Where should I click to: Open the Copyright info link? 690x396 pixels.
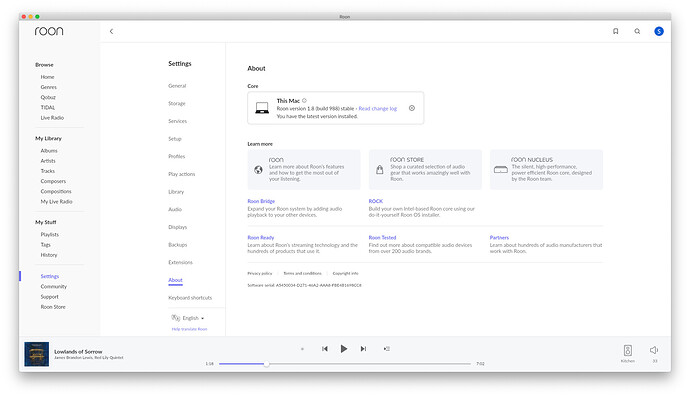(x=345, y=273)
